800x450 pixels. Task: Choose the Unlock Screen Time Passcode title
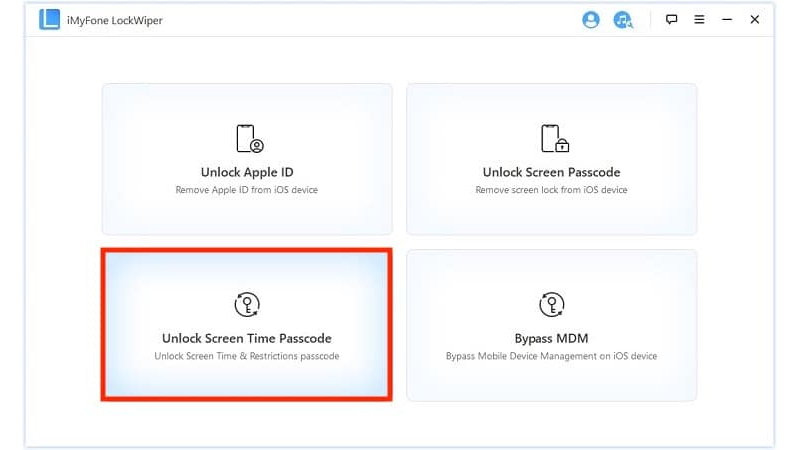(247, 338)
